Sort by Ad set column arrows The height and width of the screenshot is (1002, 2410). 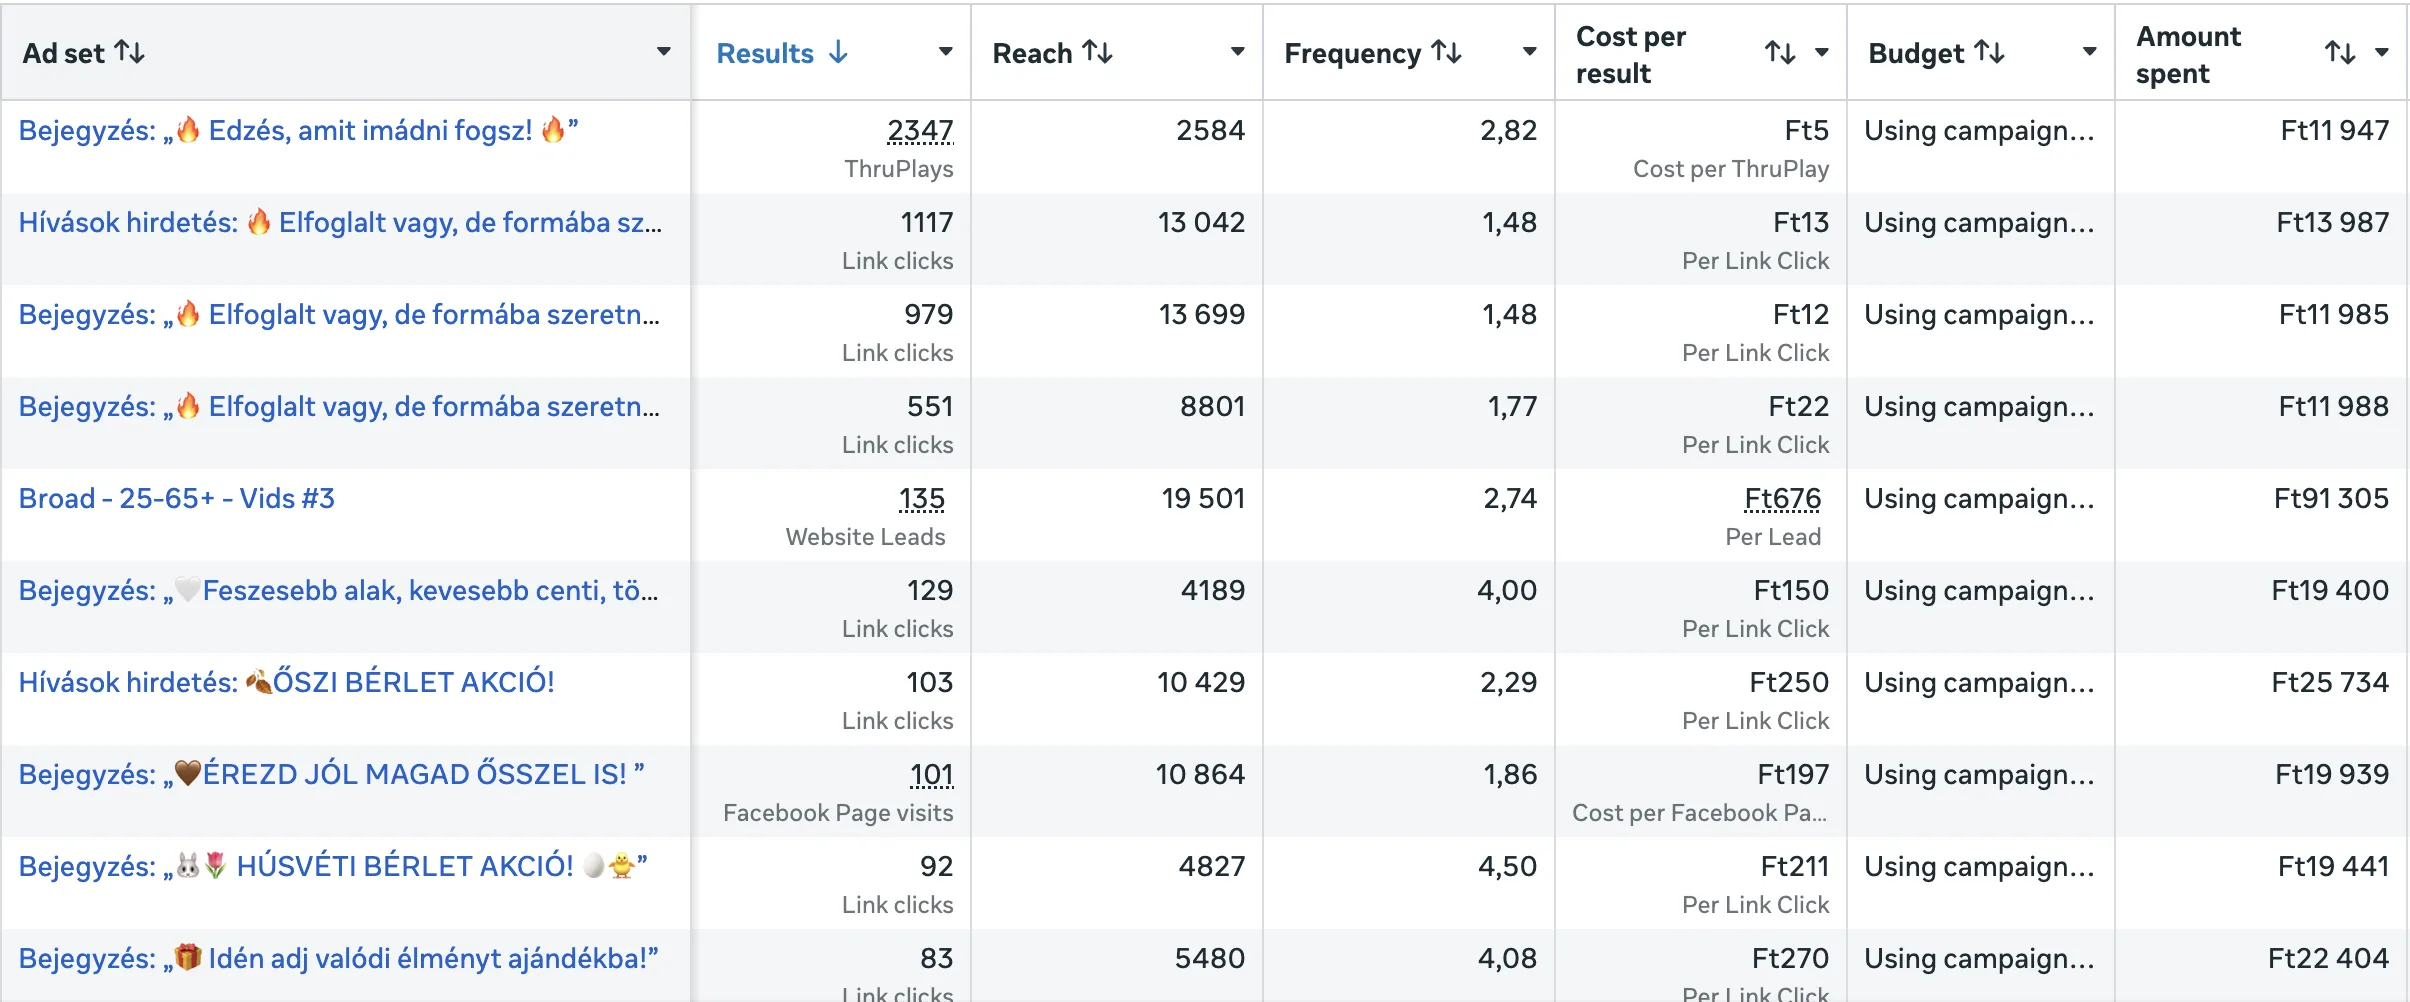tap(130, 52)
